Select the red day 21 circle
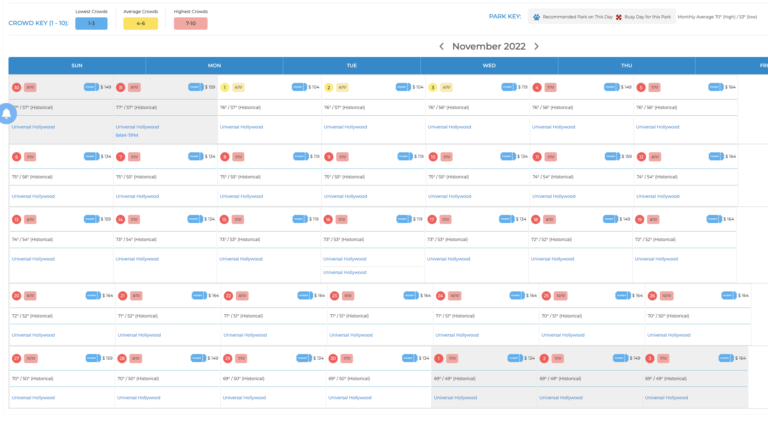768x424 pixels. click(x=122, y=296)
